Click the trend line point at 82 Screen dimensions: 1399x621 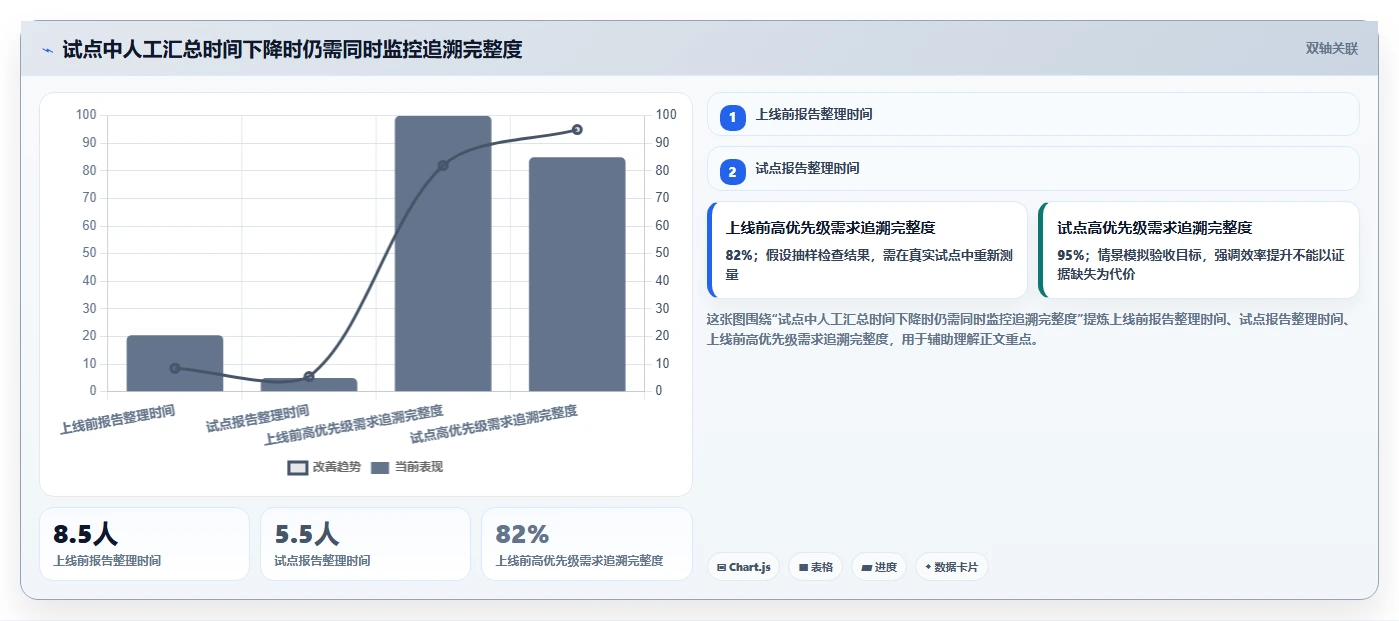tap(443, 165)
